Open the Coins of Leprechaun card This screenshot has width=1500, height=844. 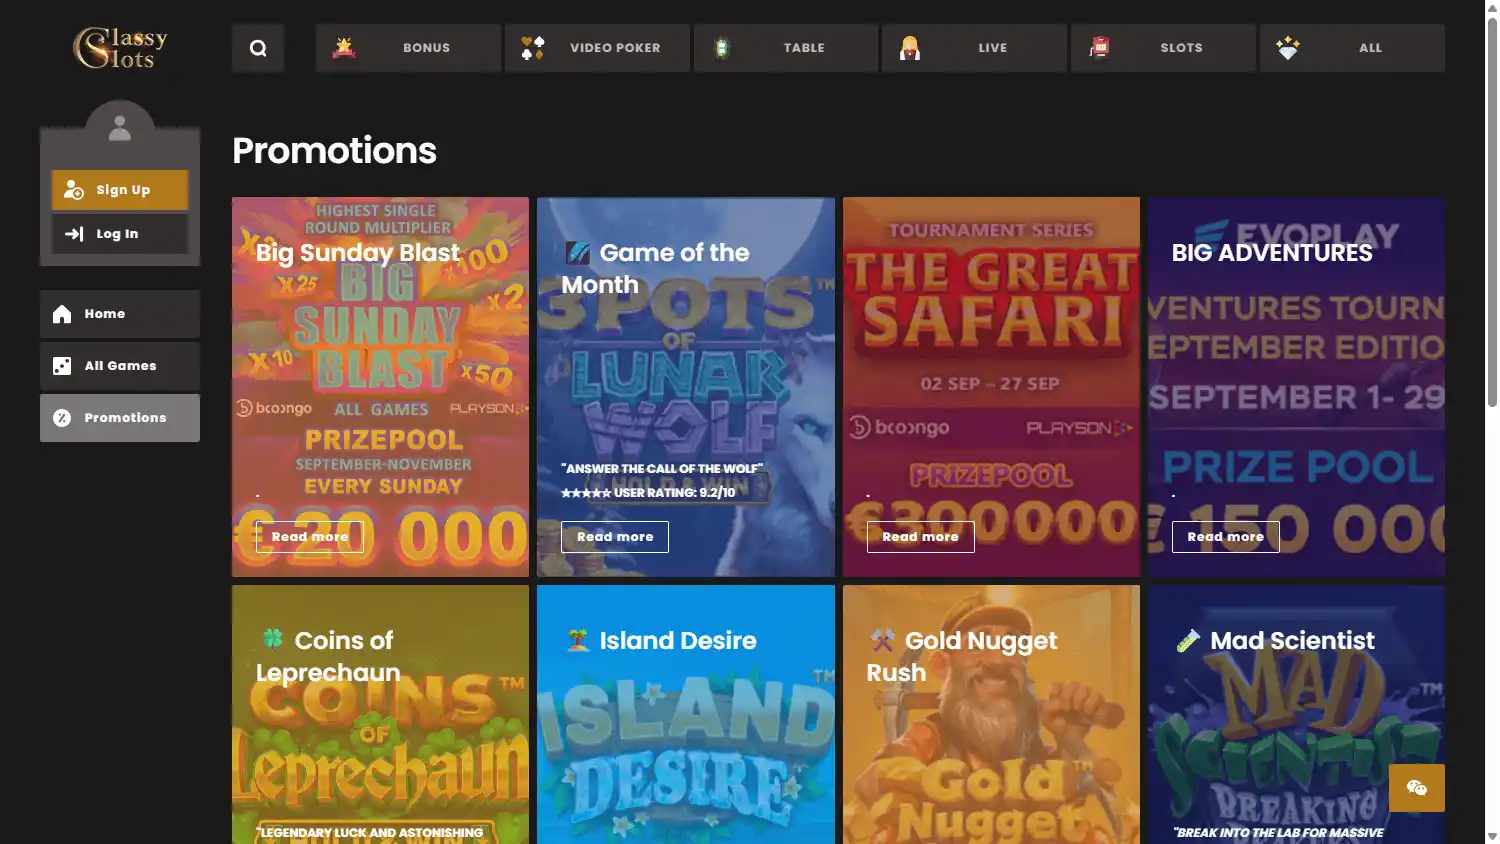coord(380,714)
